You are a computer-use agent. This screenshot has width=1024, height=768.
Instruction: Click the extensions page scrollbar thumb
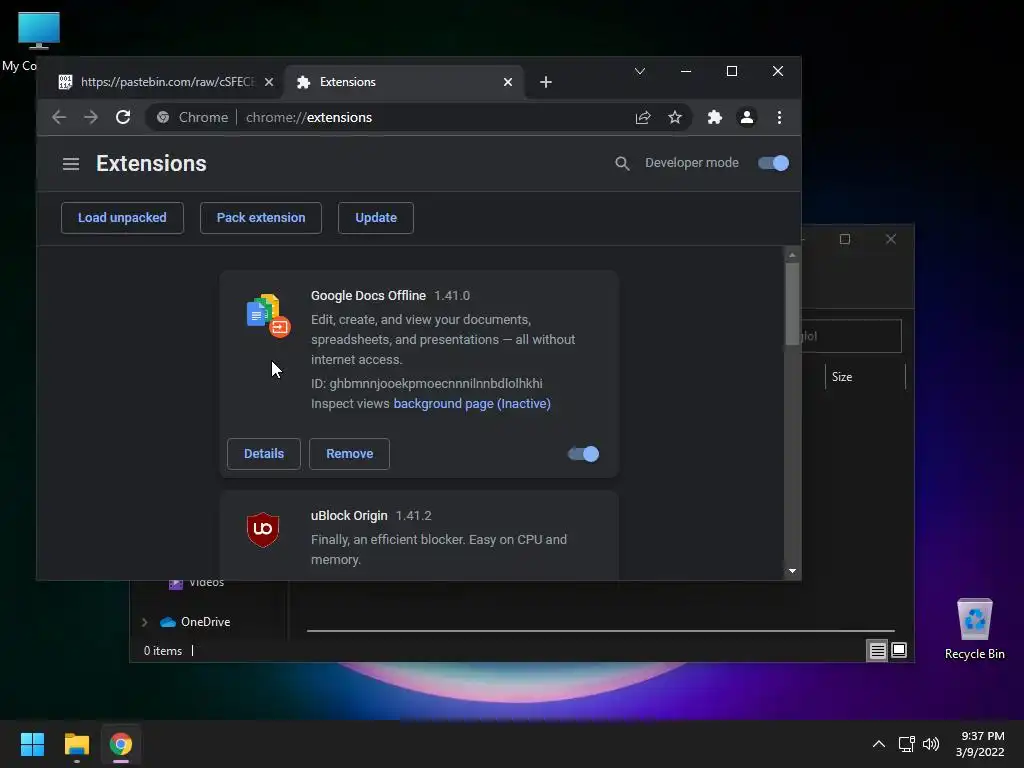(792, 303)
